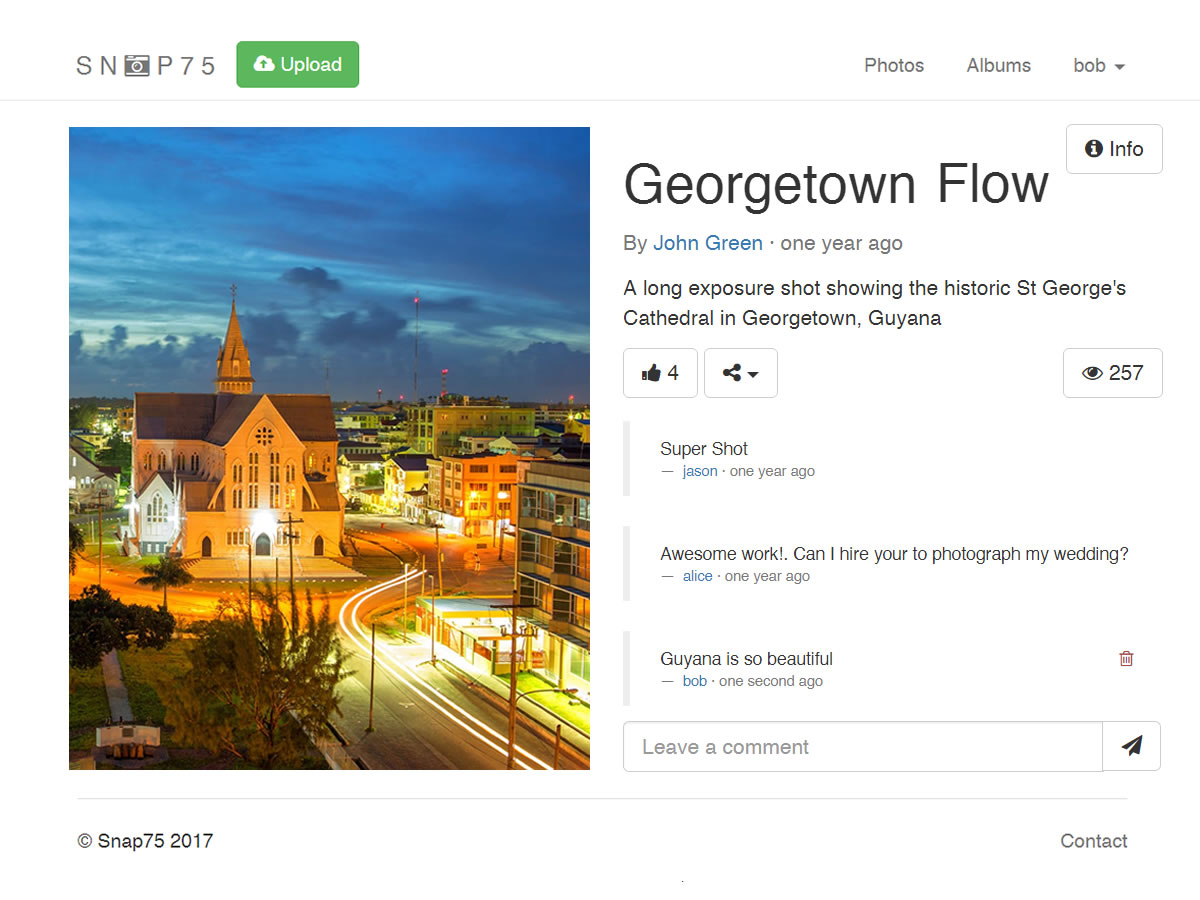Click the photo description about St George's Cathedral
Viewport: 1200px width, 900px height.
(x=875, y=303)
